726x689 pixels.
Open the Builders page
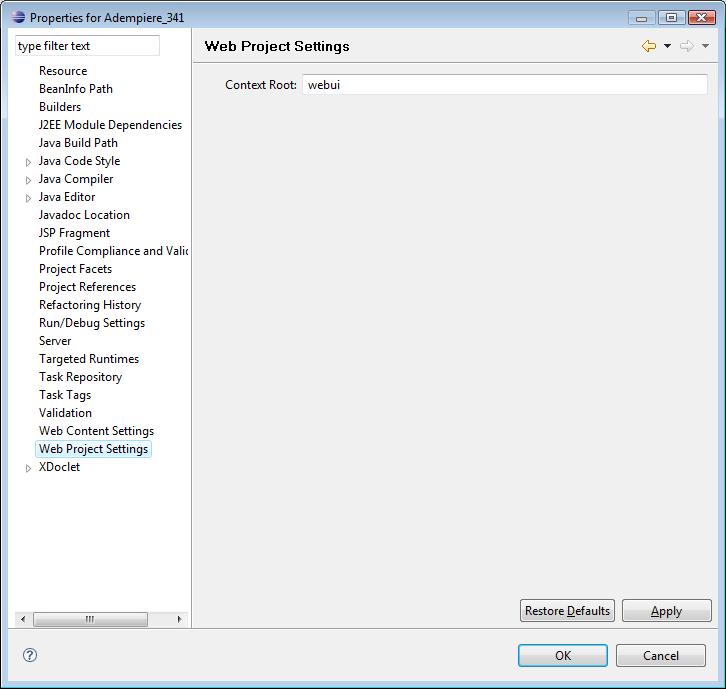coord(60,107)
